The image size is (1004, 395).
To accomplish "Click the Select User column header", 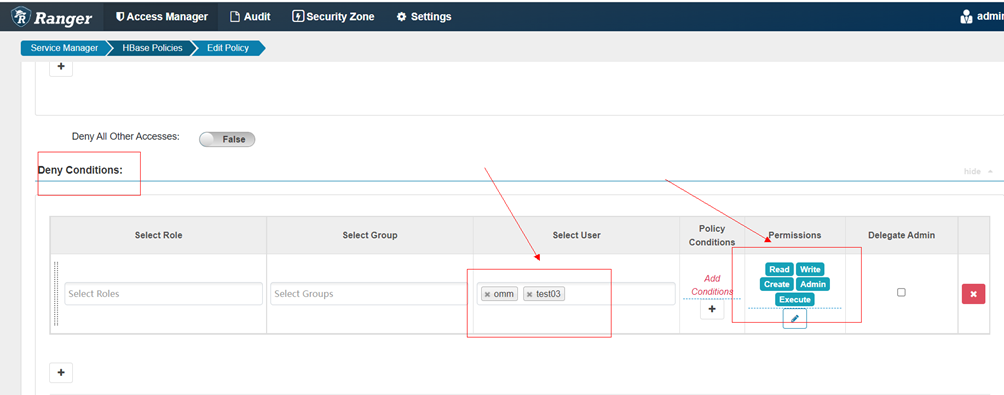I will coord(576,236).
